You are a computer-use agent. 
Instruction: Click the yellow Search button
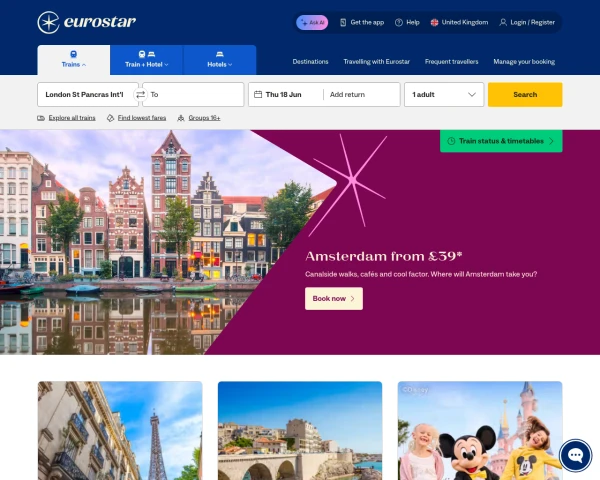(x=525, y=95)
